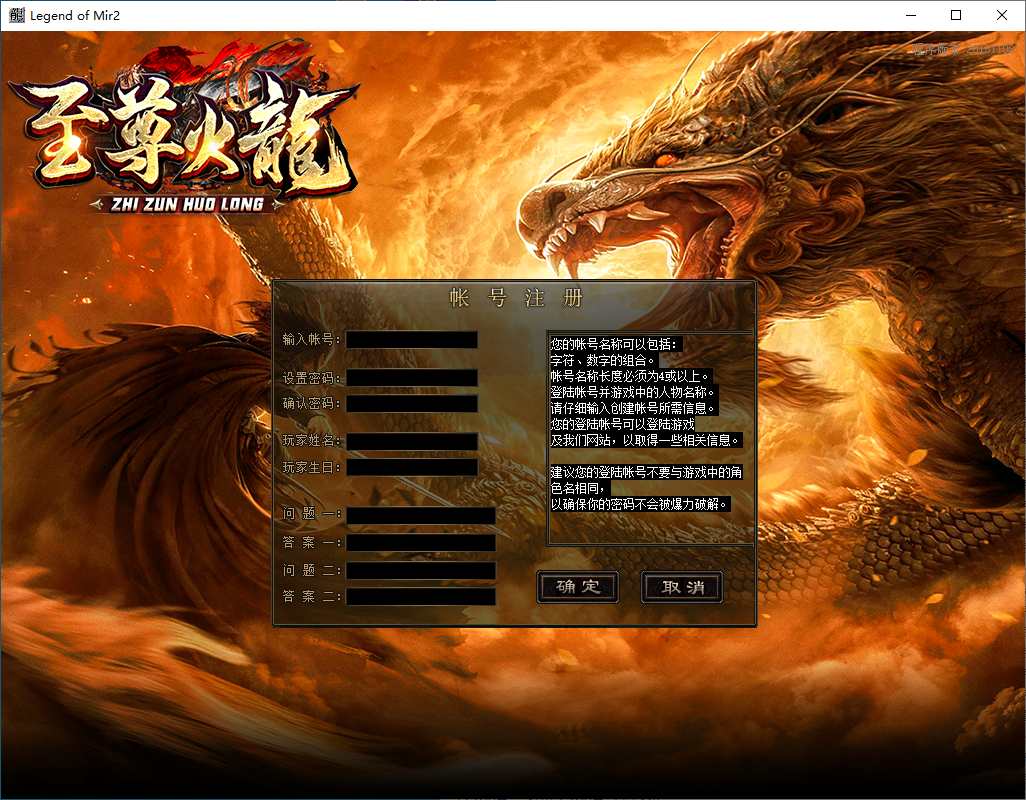Focus the 答案一 answer one field
1026x800 pixels.
(x=421, y=542)
